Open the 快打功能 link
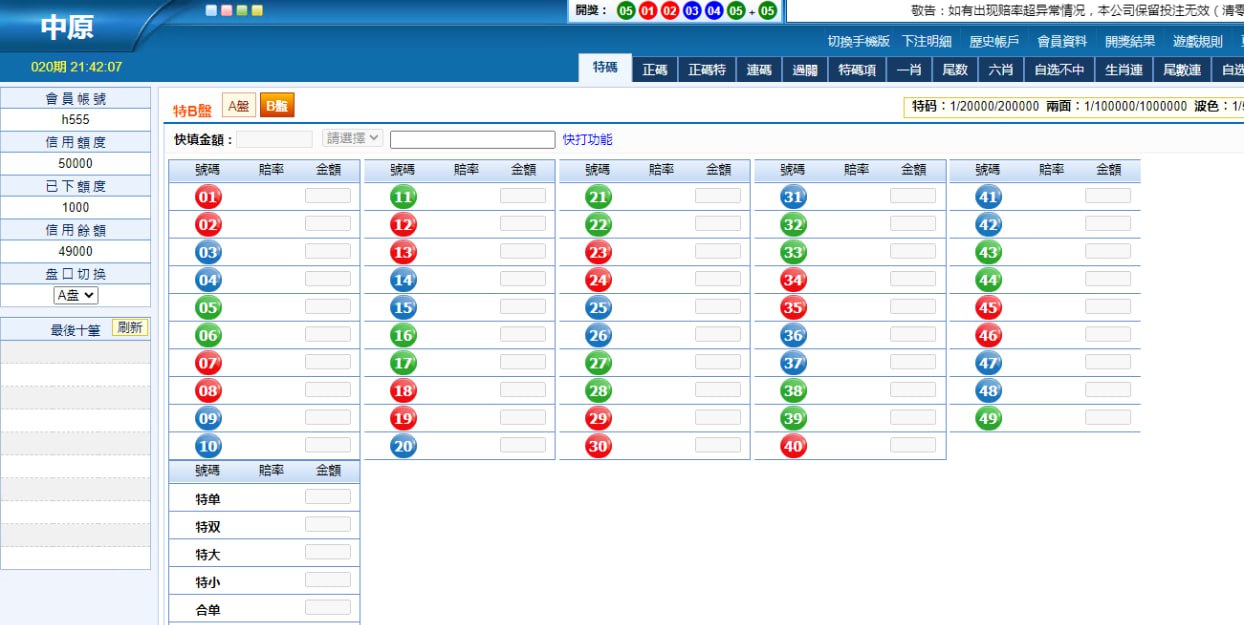This screenshot has width=1244, height=625. point(587,140)
